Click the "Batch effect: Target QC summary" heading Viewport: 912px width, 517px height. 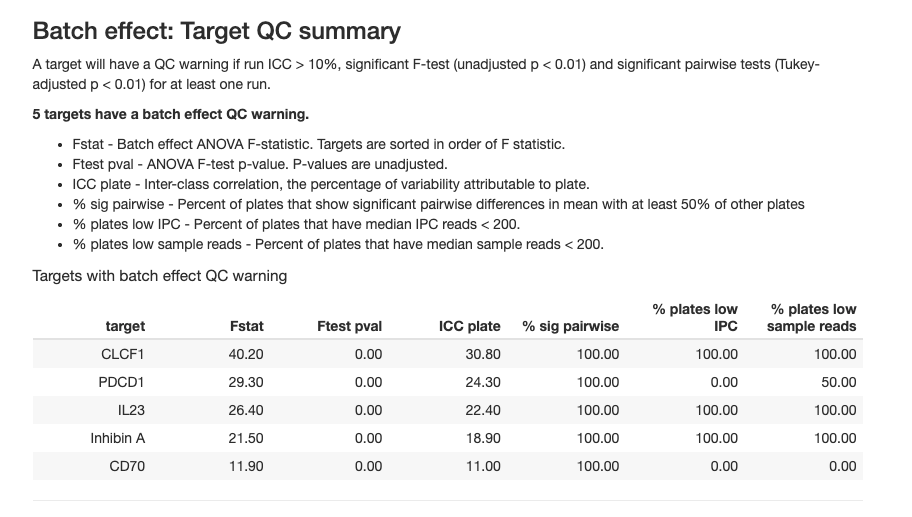click(217, 31)
